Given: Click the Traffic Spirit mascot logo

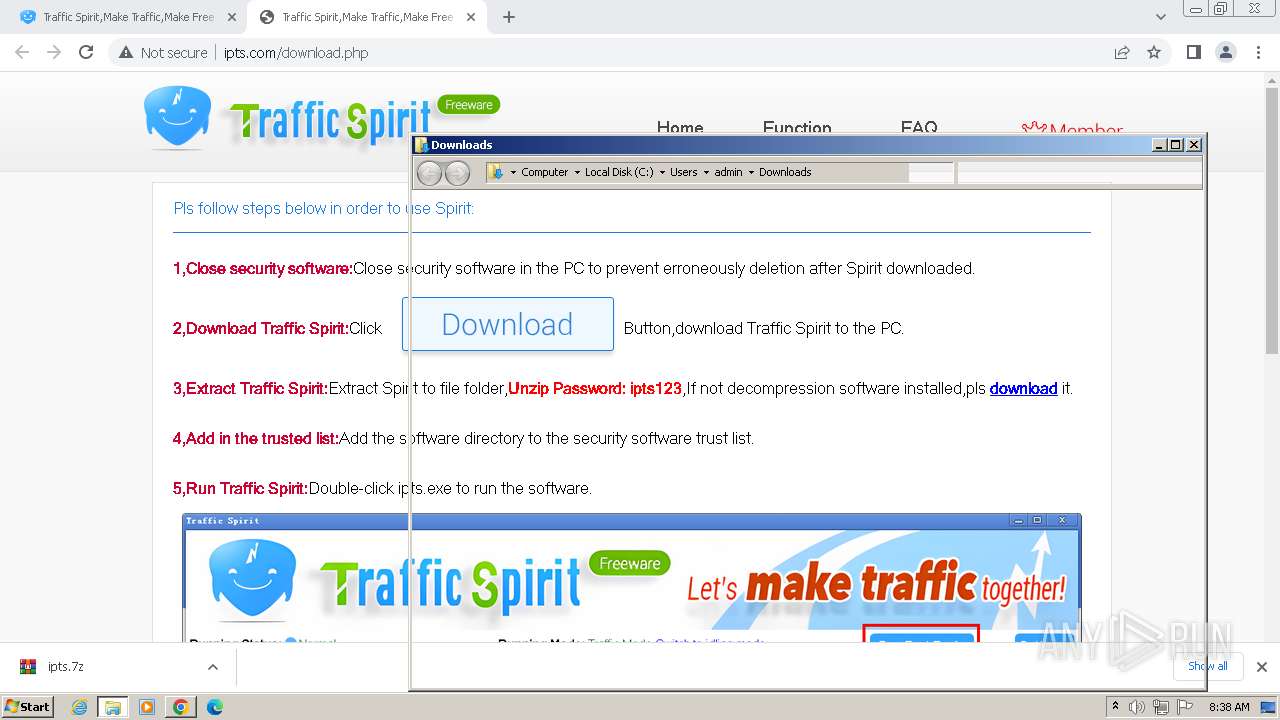Looking at the screenshot, I should click(177, 117).
